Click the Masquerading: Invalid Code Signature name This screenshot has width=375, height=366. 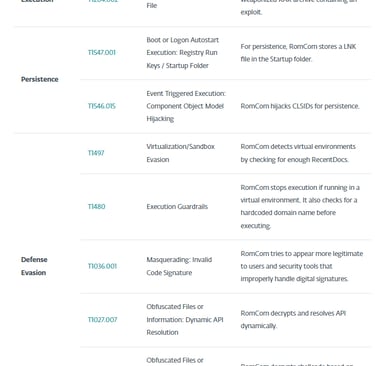pyautogui.click(x=179, y=266)
